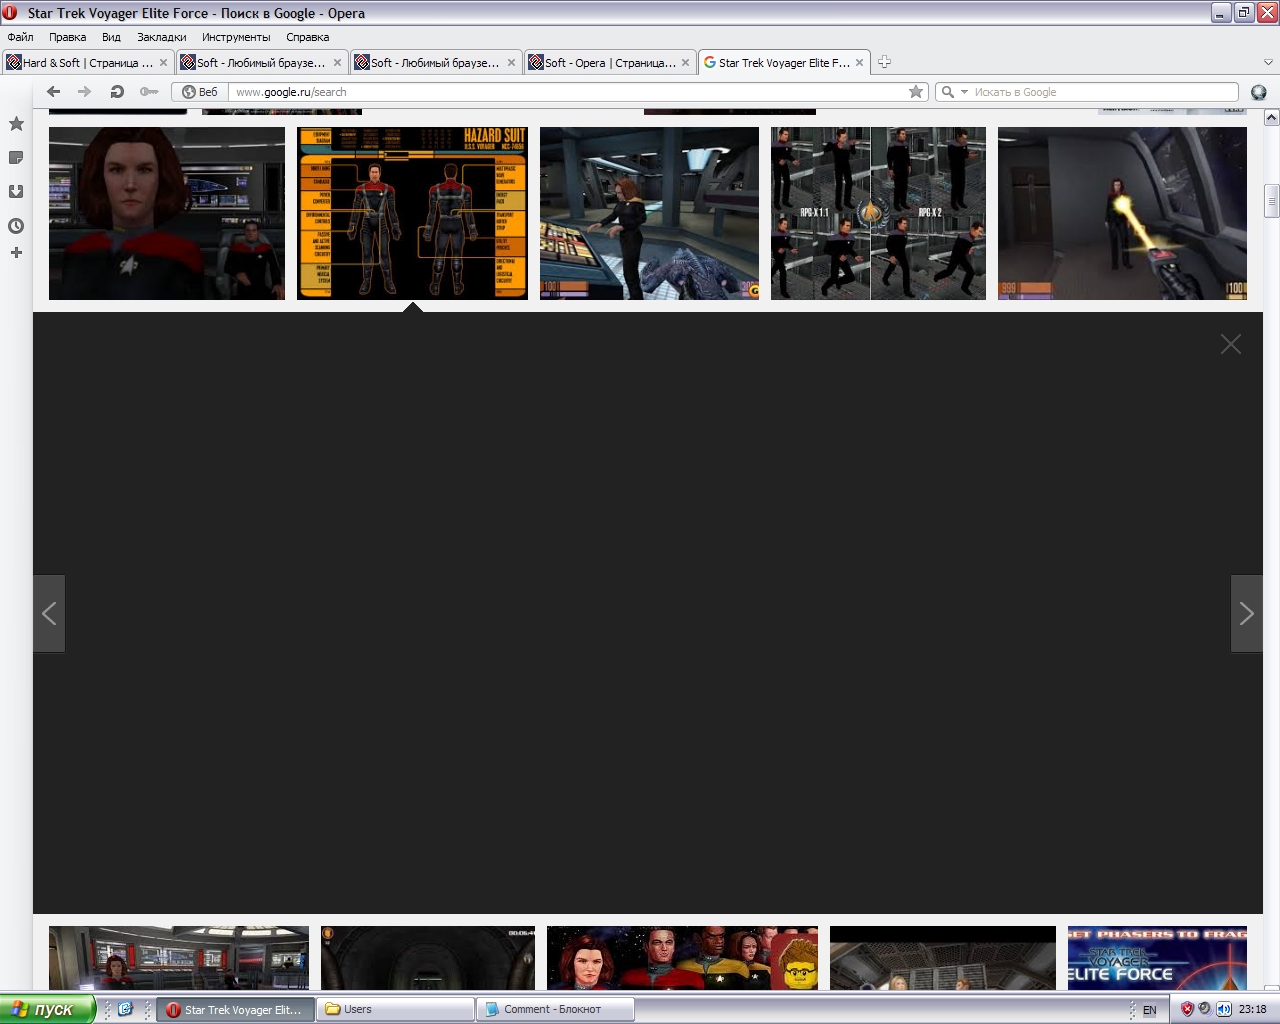The height and width of the screenshot is (1024, 1280).
Task: Open the crew group with Lego figure thumbnail
Action: click(x=682, y=958)
